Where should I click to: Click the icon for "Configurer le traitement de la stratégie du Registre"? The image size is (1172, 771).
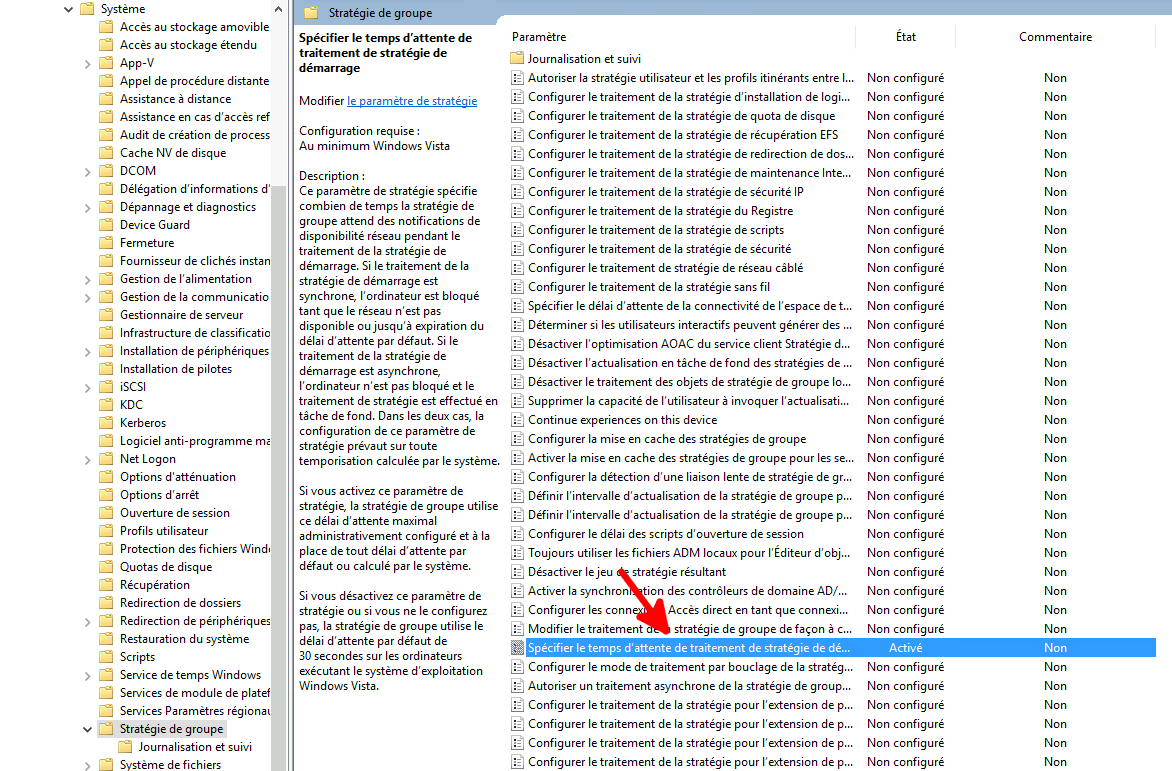click(518, 210)
